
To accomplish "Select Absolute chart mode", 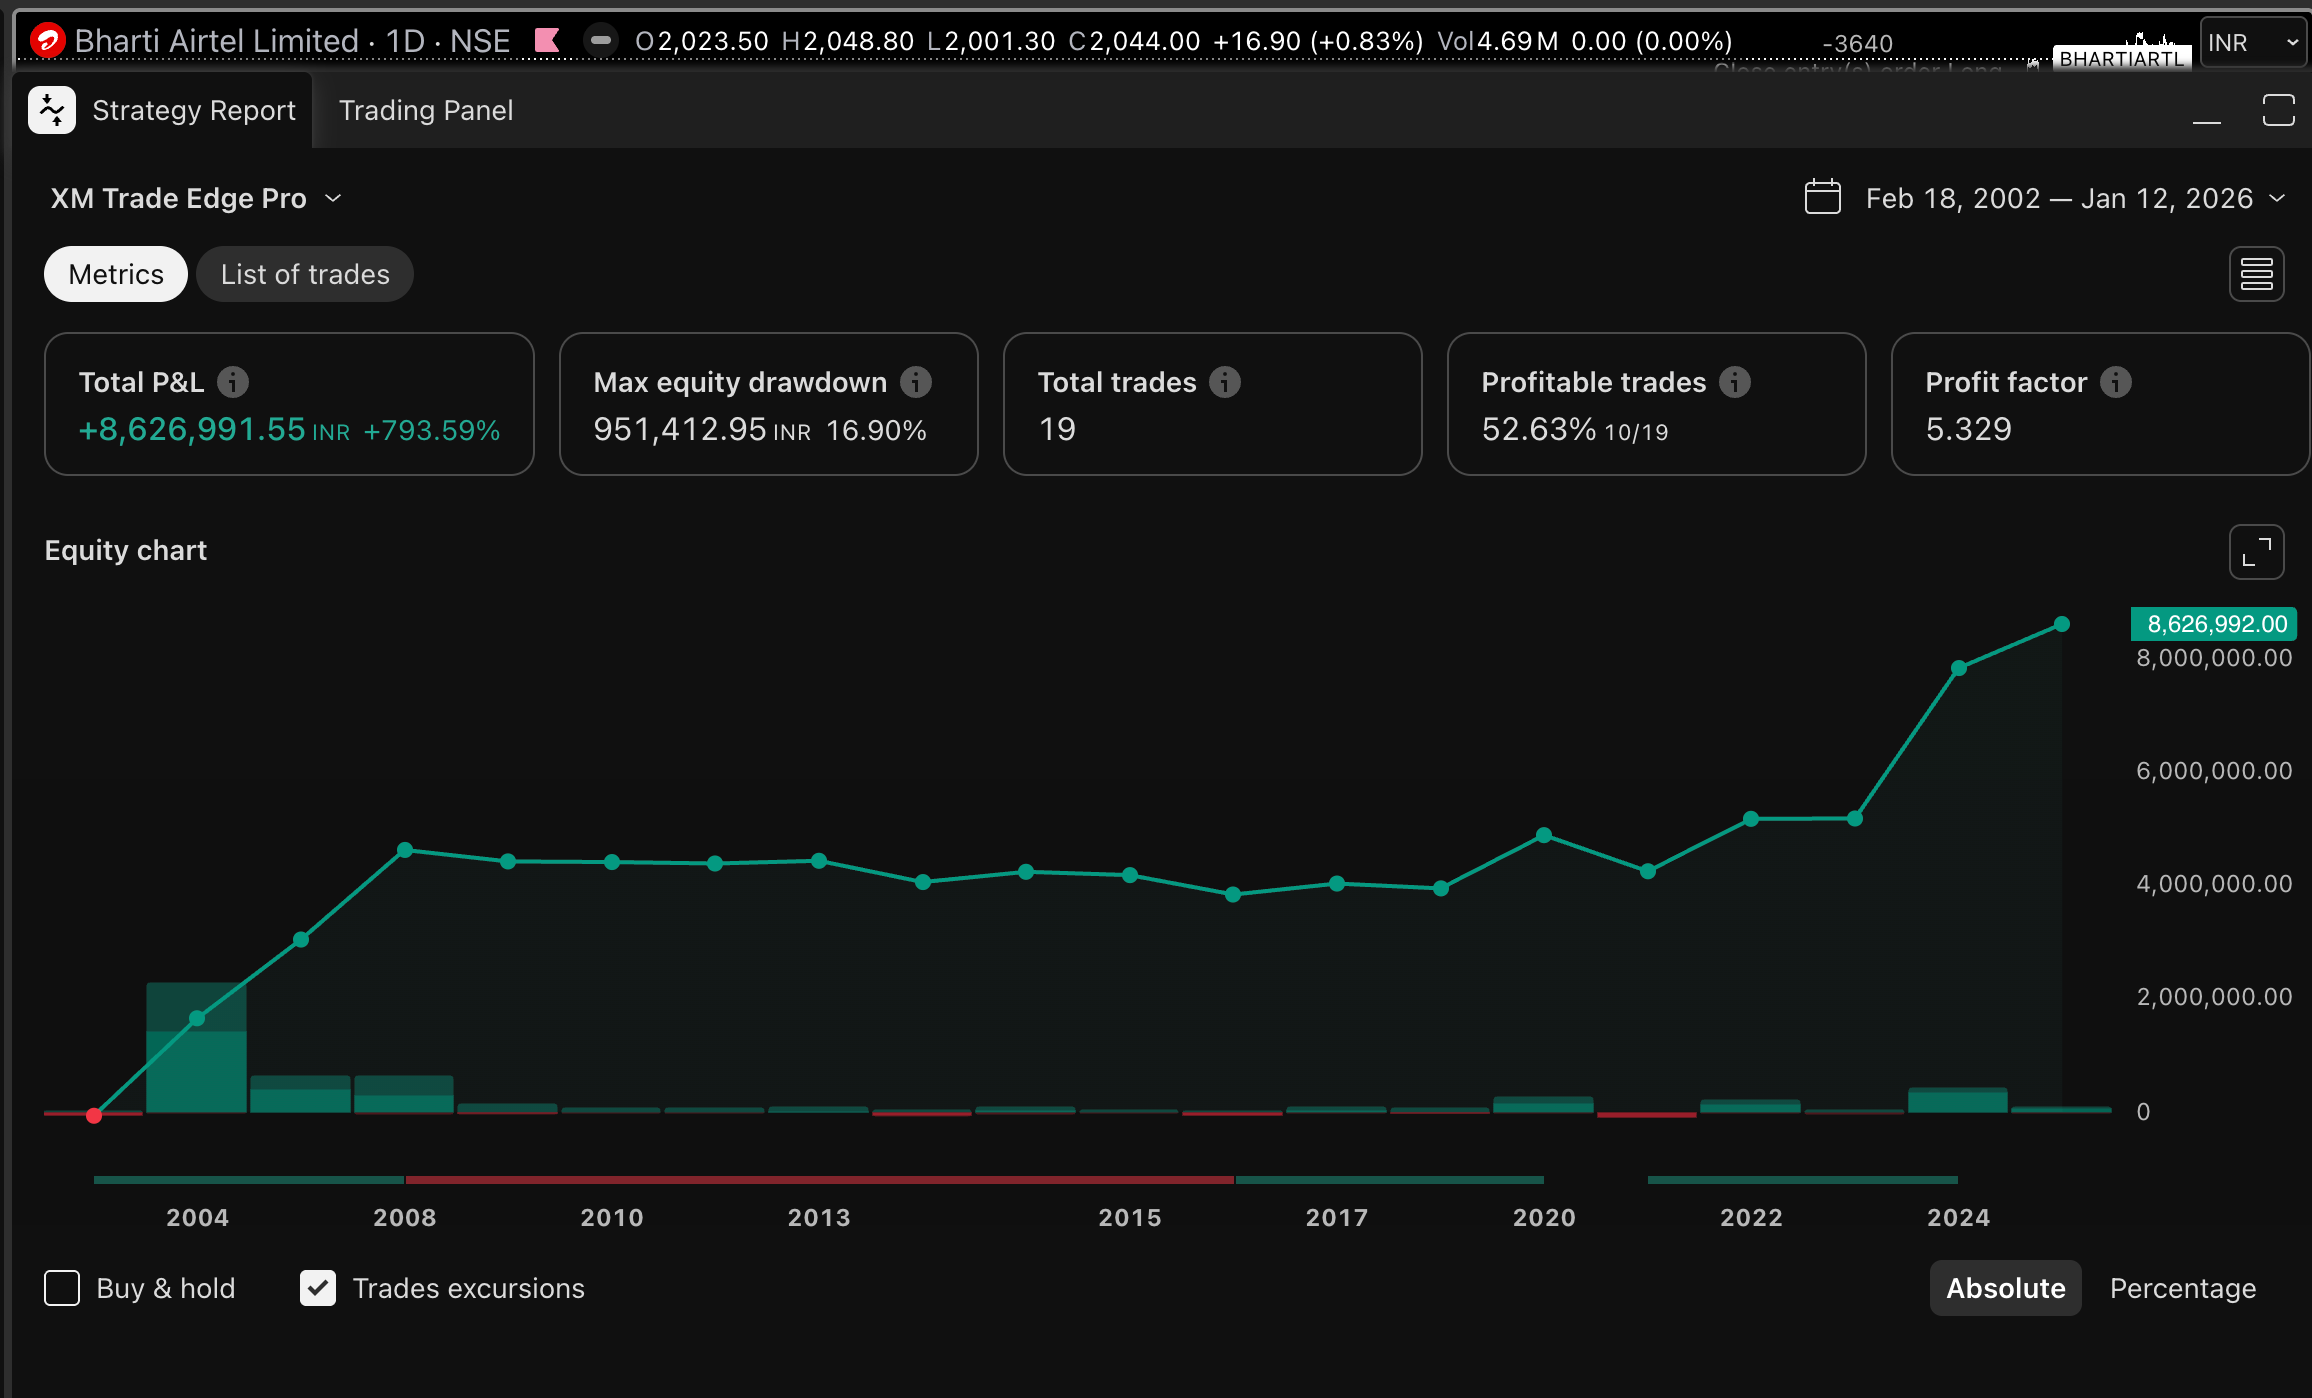I will point(2005,1288).
